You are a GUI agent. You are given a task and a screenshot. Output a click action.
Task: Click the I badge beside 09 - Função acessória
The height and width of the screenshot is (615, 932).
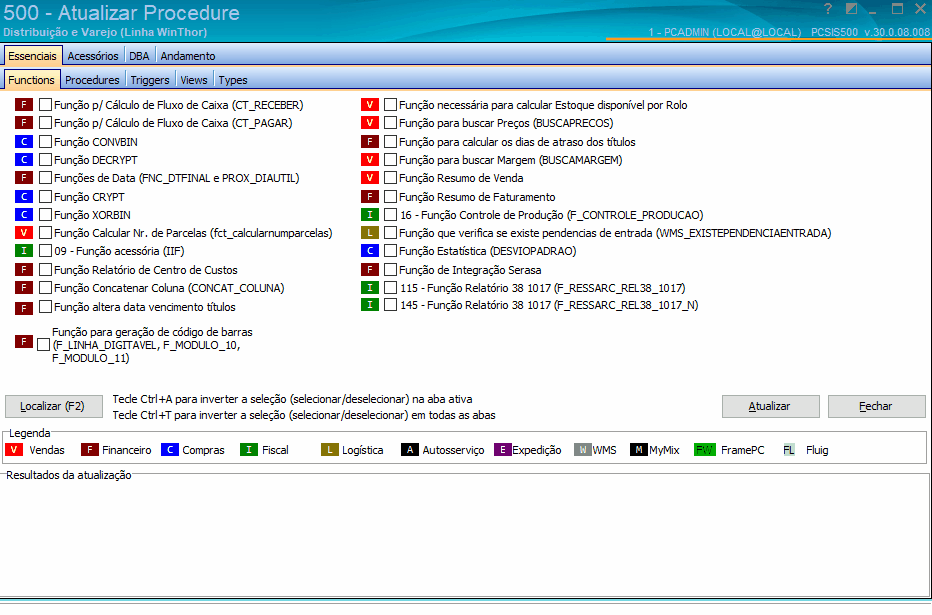(x=24, y=251)
